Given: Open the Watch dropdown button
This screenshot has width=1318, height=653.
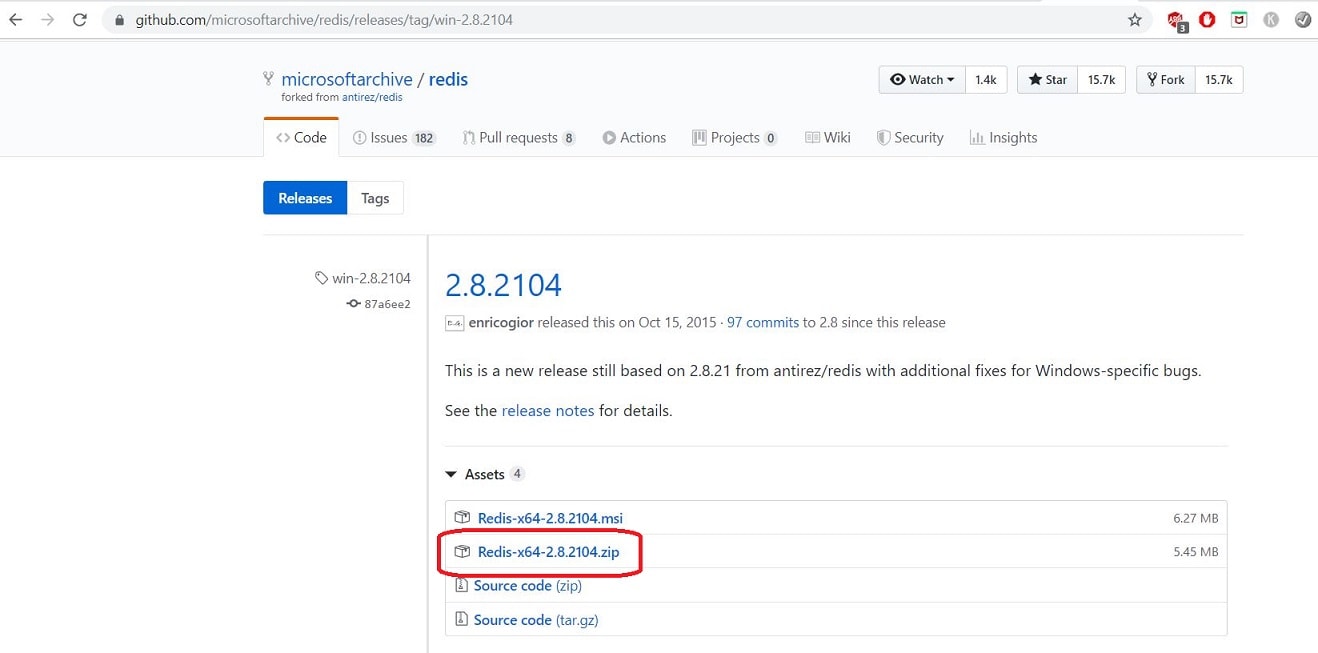Looking at the screenshot, I should click(921, 80).
